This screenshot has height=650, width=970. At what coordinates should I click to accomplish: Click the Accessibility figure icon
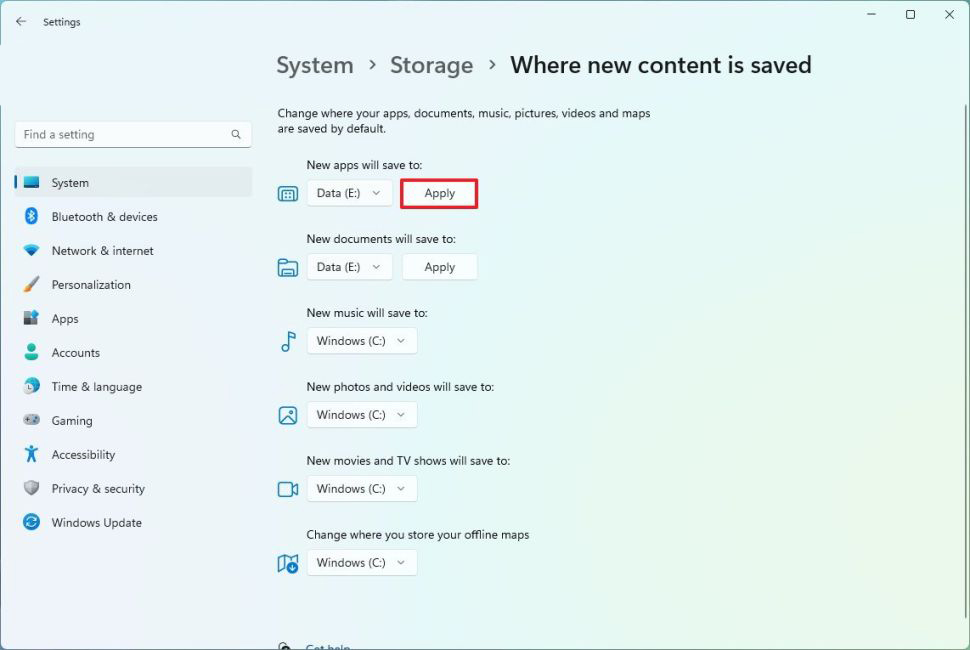point(31,455)
